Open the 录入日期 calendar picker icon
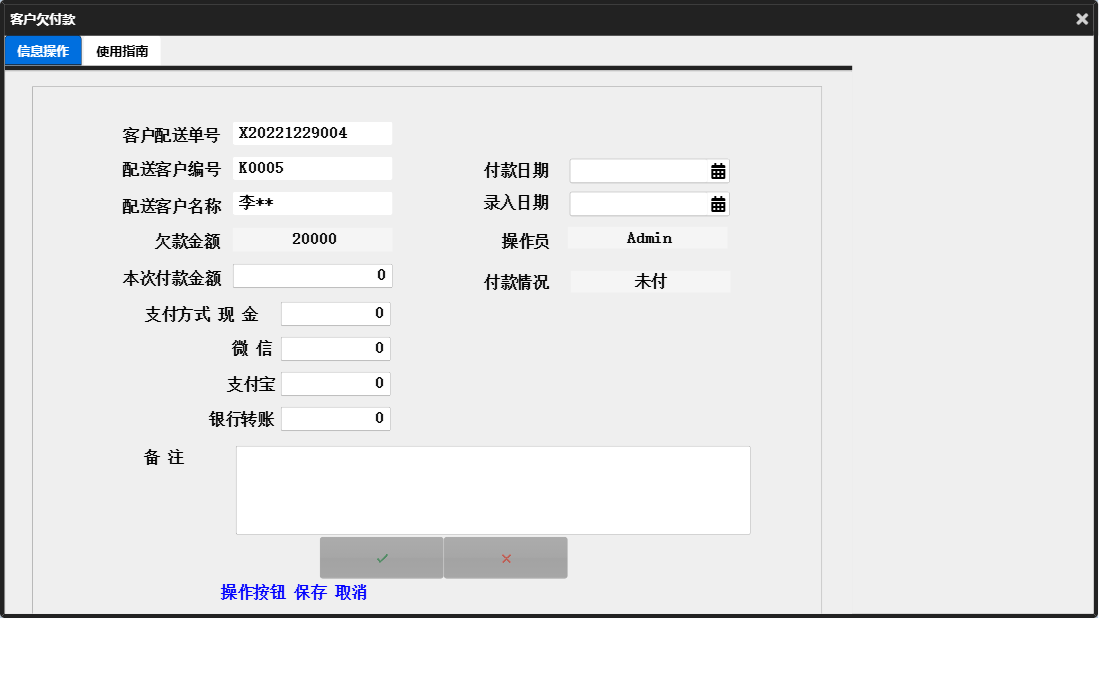The image size is (1099, 687). (x=718, y=203)
